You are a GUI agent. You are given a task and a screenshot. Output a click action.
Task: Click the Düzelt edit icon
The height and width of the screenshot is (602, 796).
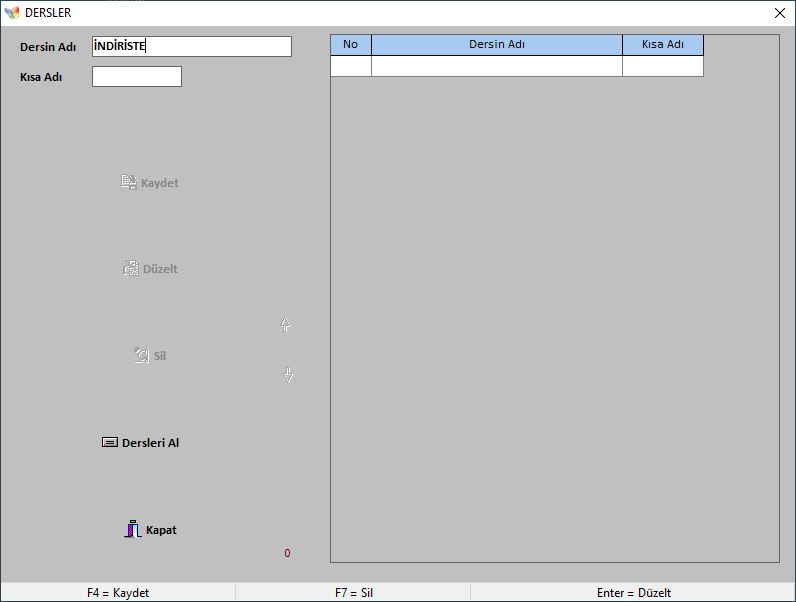[130, 269]
